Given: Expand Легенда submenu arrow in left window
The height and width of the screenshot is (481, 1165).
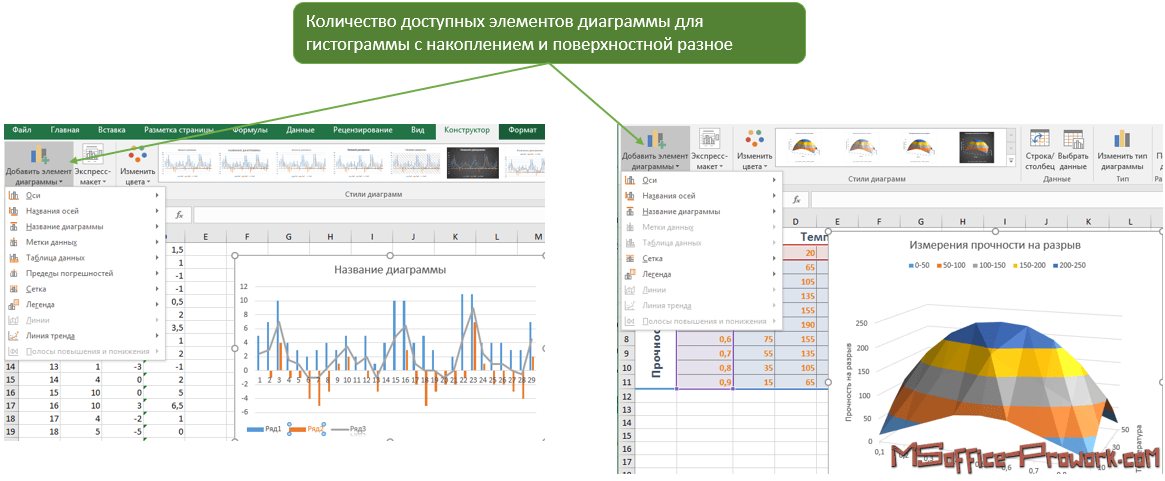Looking at the screenshot, I should click(x=158, y=305).
